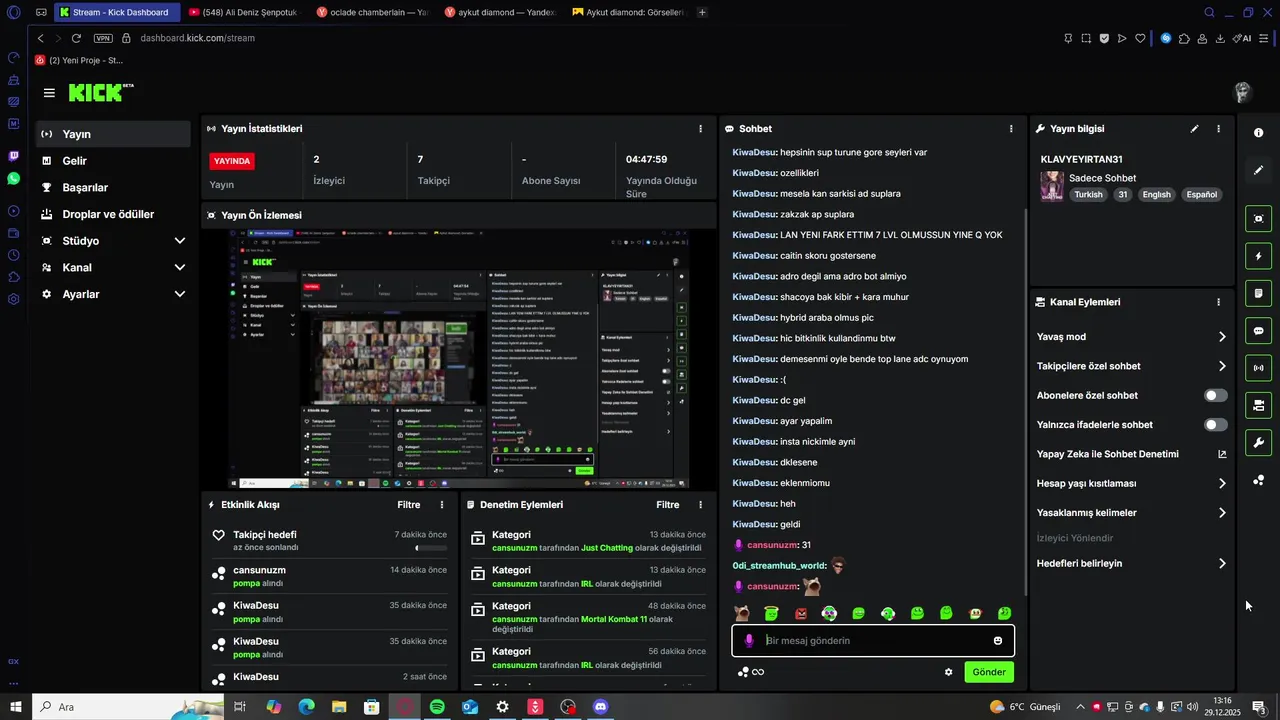Click the three-bubbles icon at the bottom of the right rail
Viewport: 1280px width, 720px height.
(1258, 480)
